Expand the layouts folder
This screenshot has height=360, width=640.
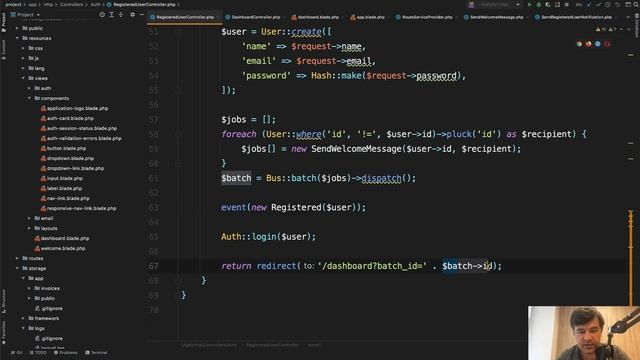pos(29,228)
